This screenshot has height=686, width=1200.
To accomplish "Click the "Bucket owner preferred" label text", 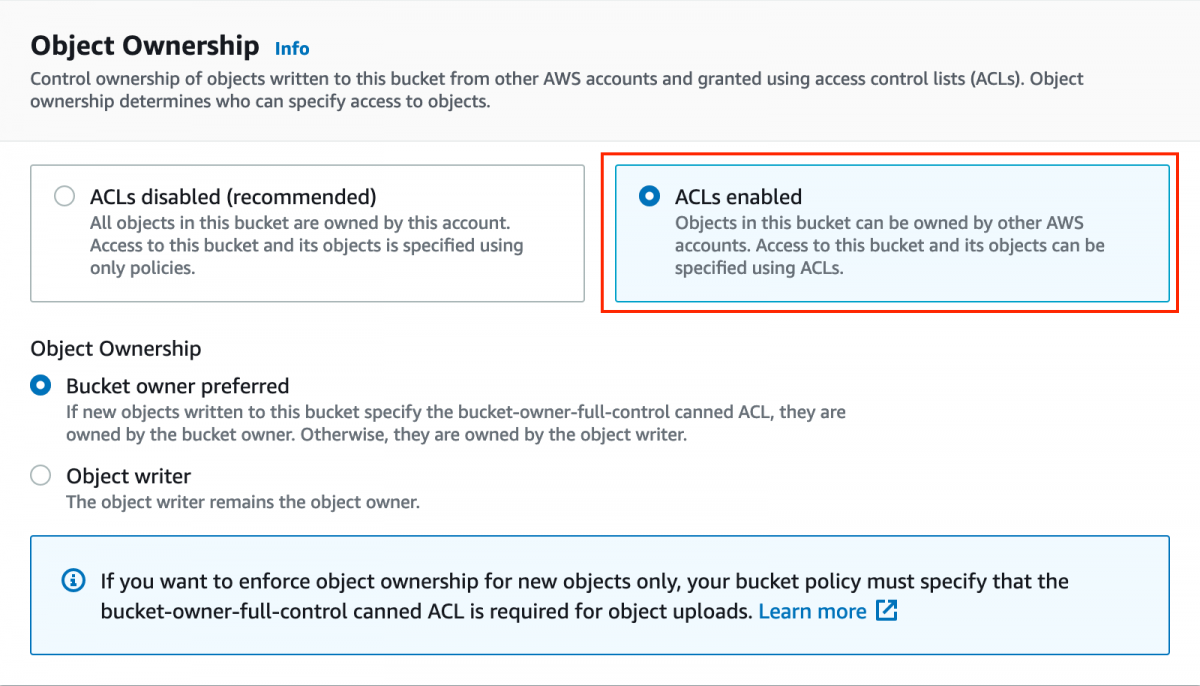I will point(178,386).
